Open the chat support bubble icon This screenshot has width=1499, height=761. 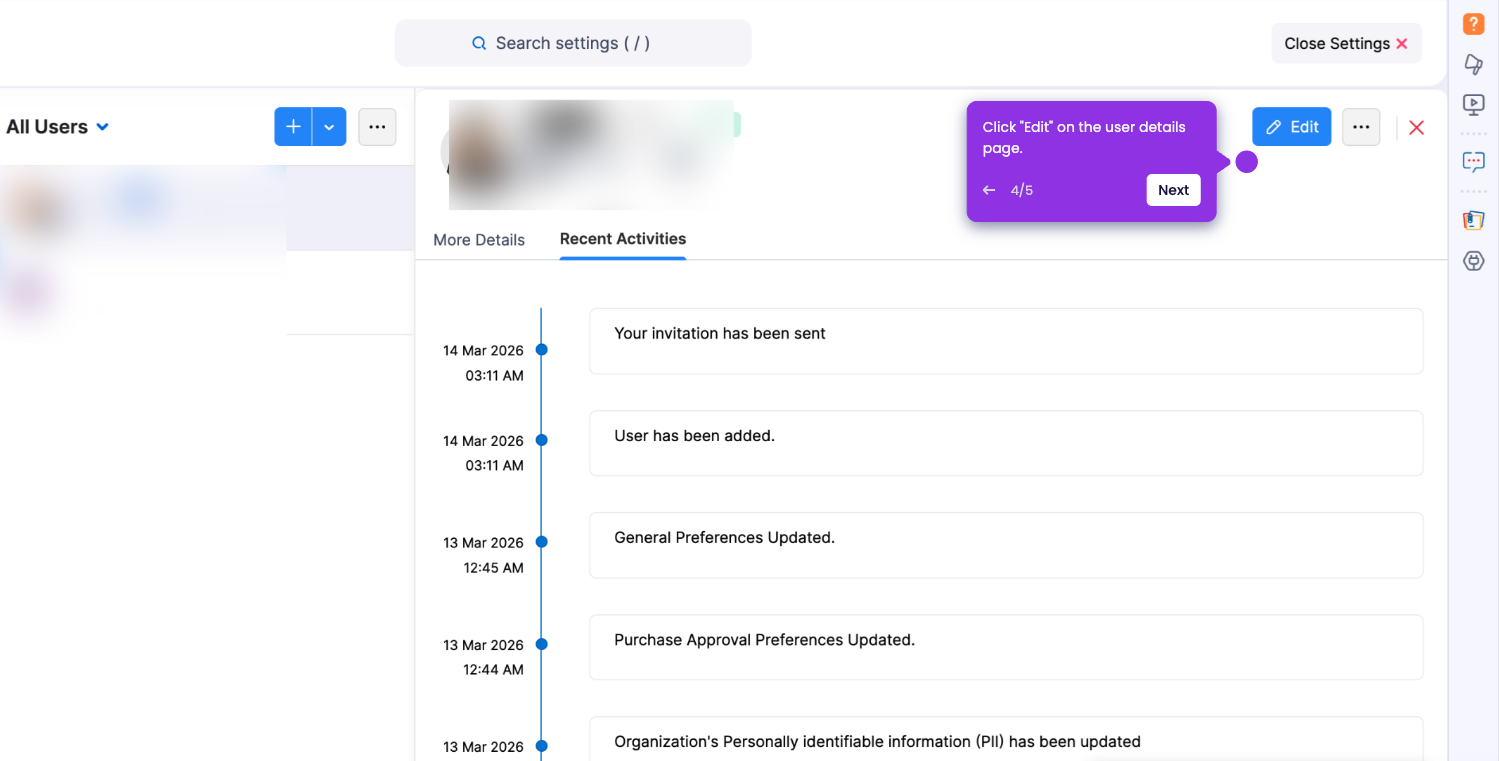[1473, 162]
